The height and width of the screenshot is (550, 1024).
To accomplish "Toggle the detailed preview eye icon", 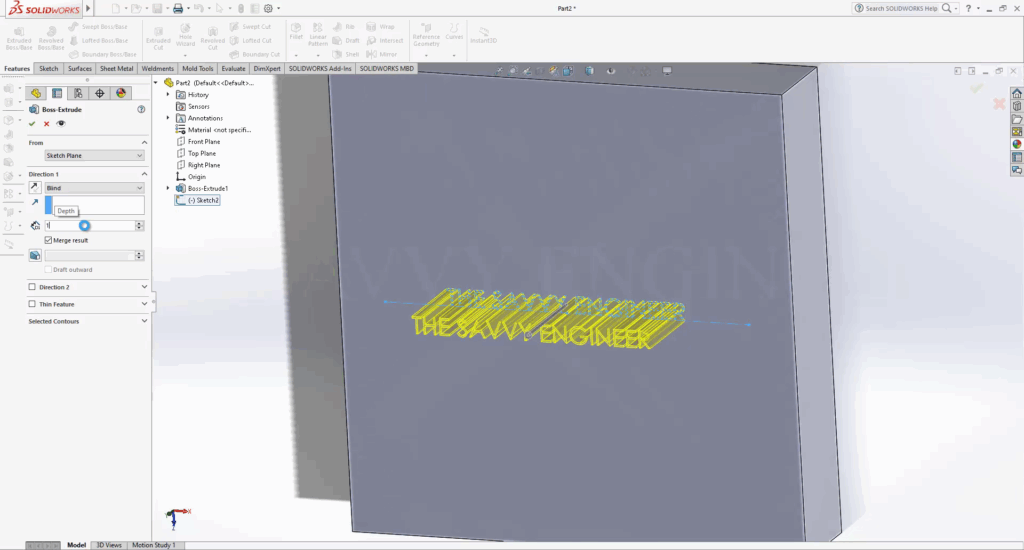I will pos(61,123).
